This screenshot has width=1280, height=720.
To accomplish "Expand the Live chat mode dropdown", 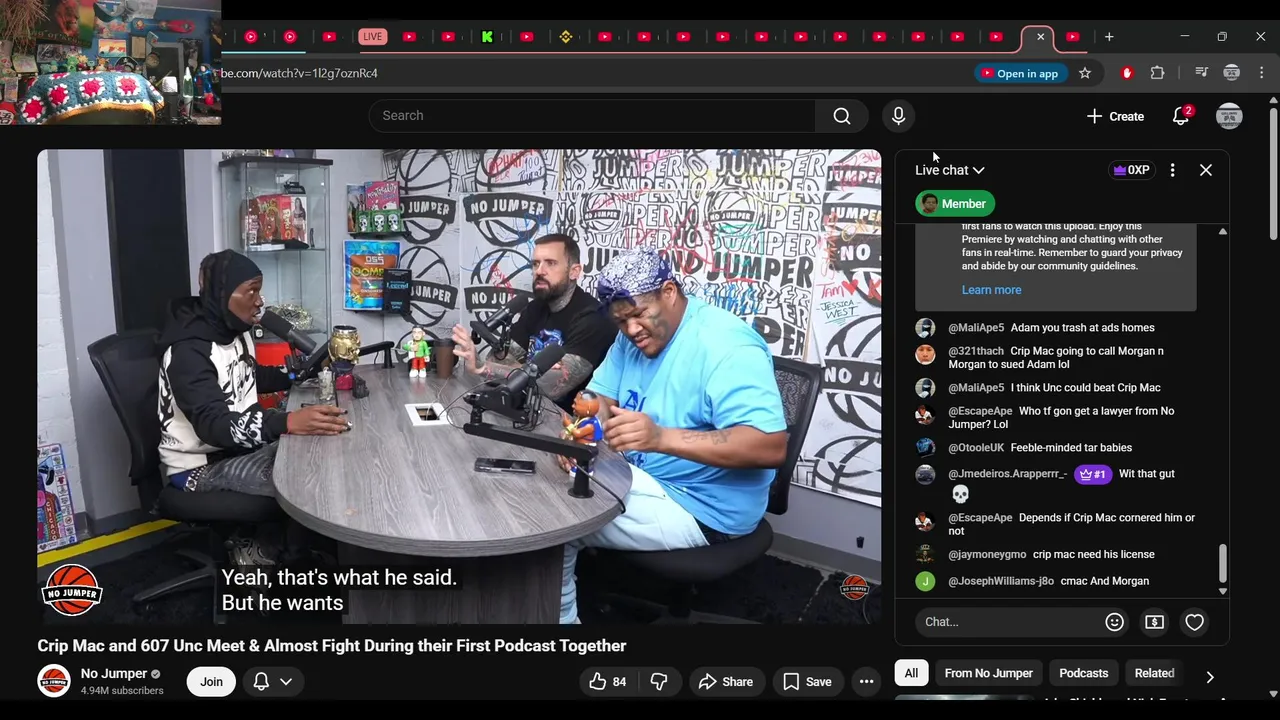I will click(950, 170).
